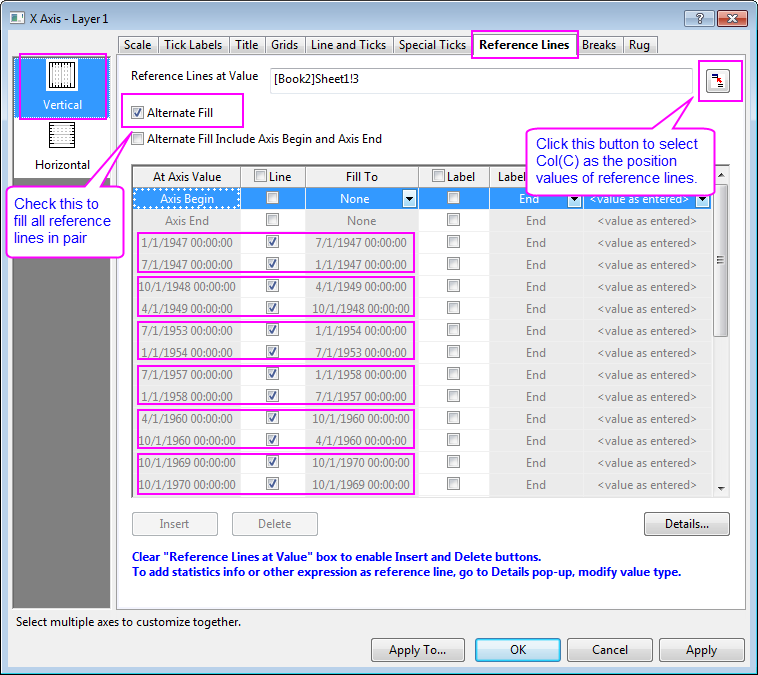Open the Fill To dropdown for Axis Begin
Screen dimensions: 758x675
pos(409,199)
